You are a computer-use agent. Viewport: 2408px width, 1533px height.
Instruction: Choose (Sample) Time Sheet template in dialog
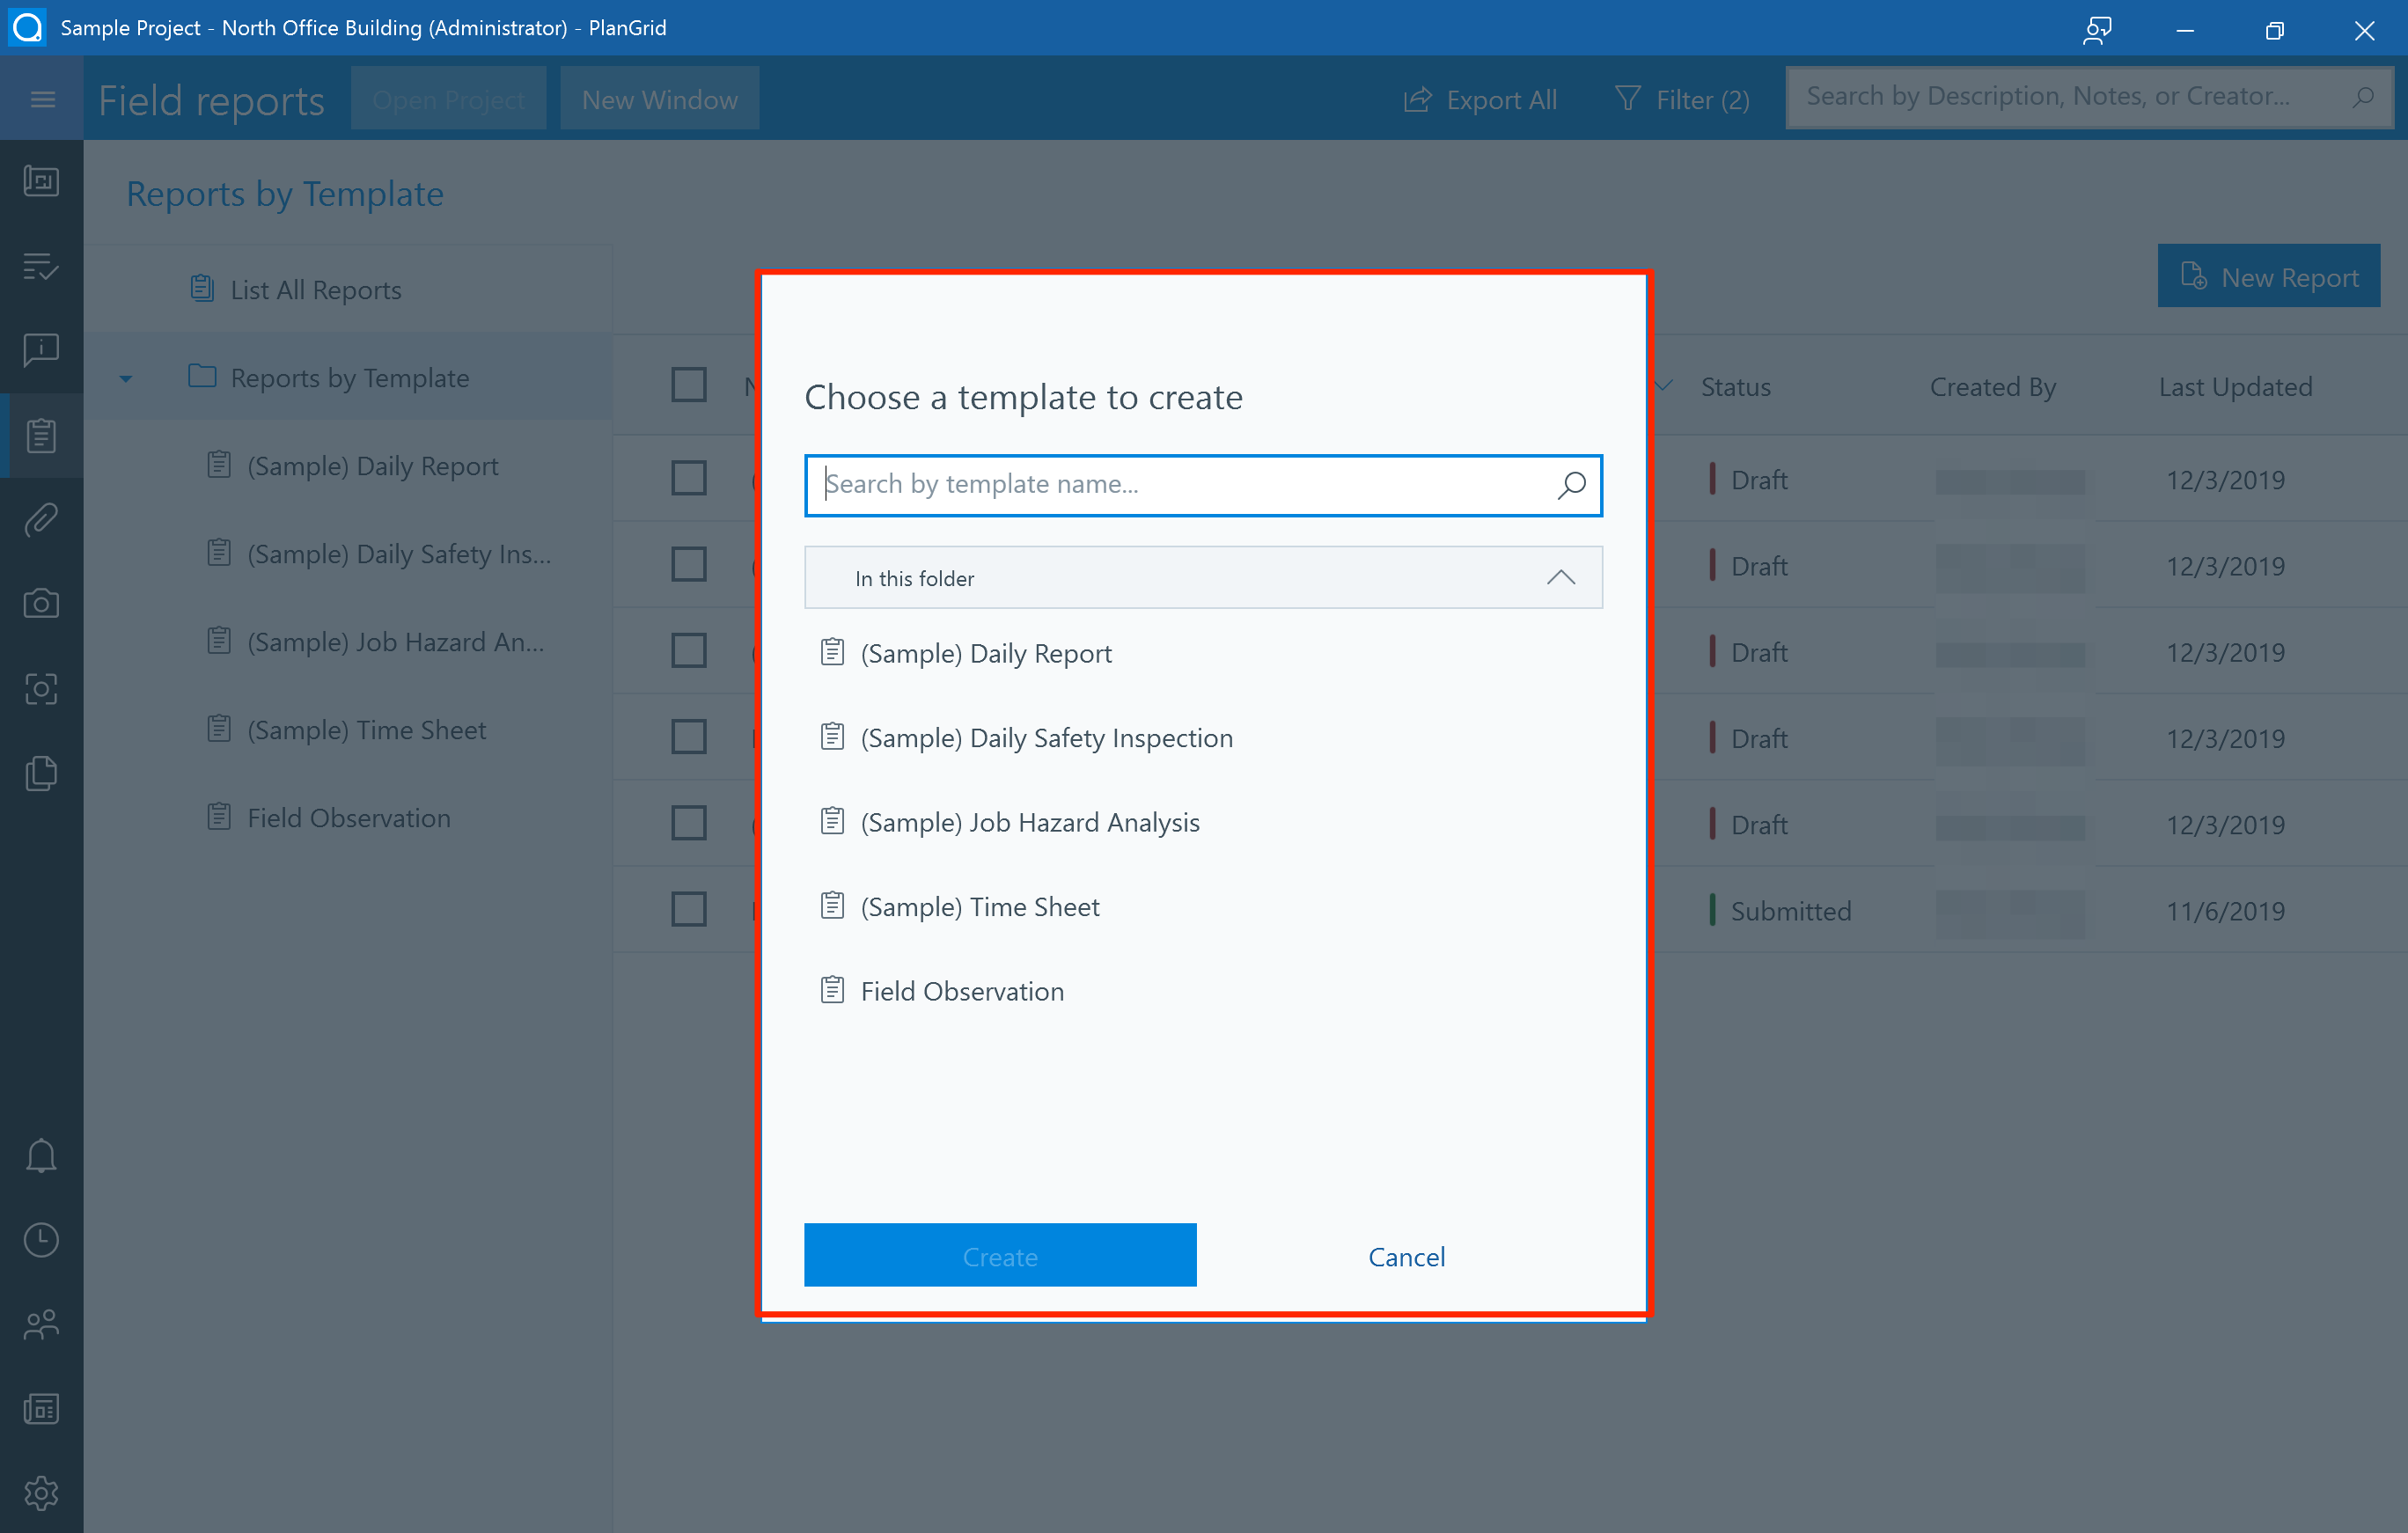point(1203,907)
